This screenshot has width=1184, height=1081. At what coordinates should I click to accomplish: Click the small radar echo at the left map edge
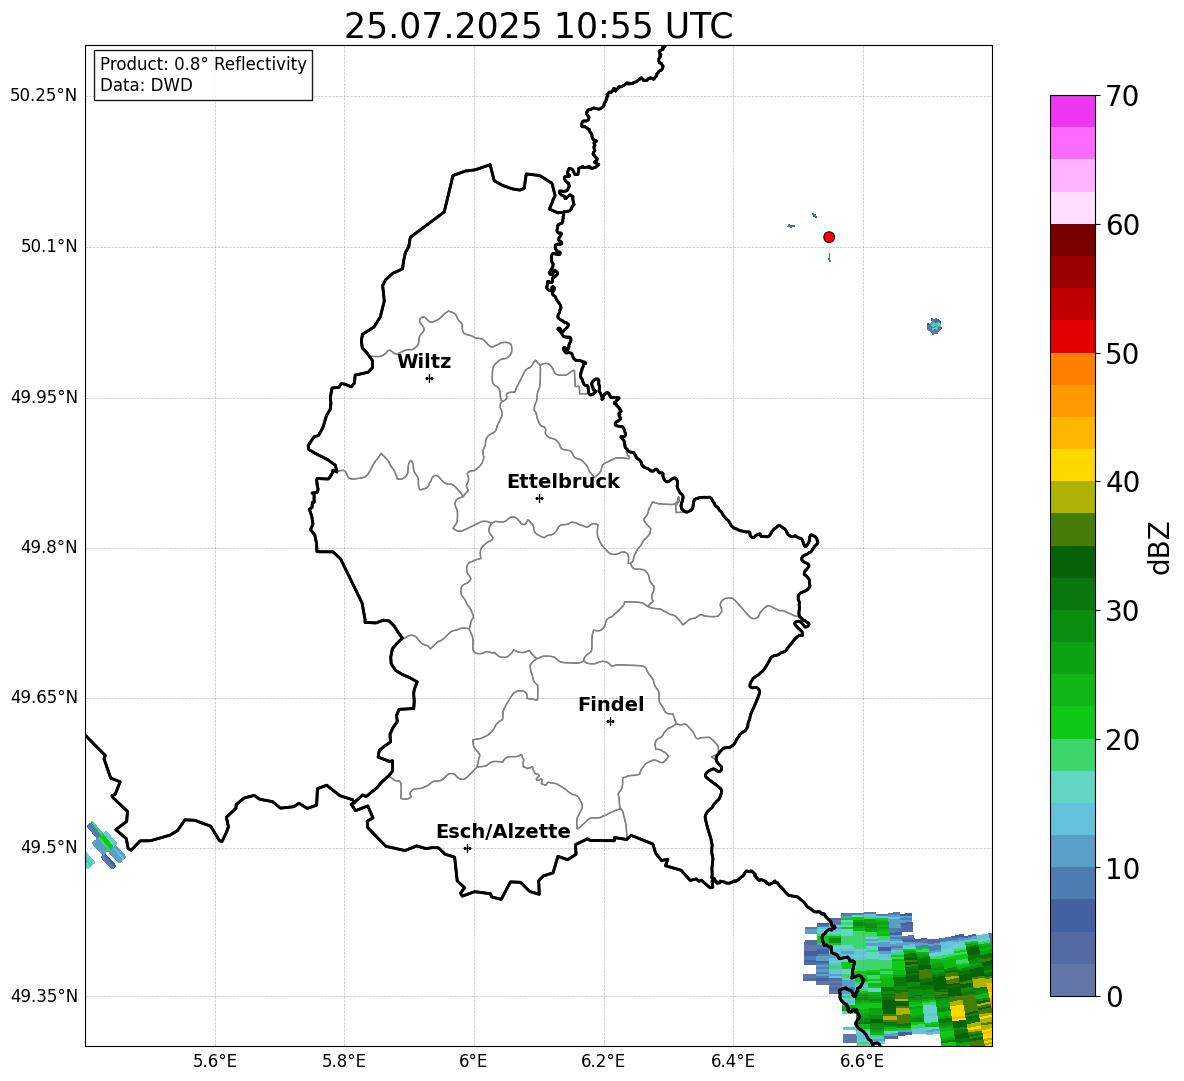(x=104, y=845)
